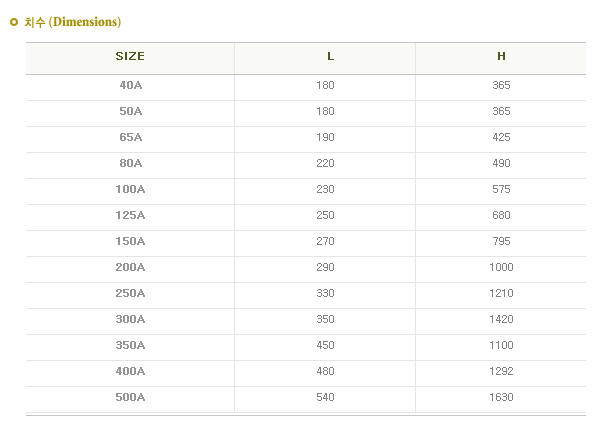613x441 pixels.
Task: Click the 150A row label
Action: pos(130,241)
